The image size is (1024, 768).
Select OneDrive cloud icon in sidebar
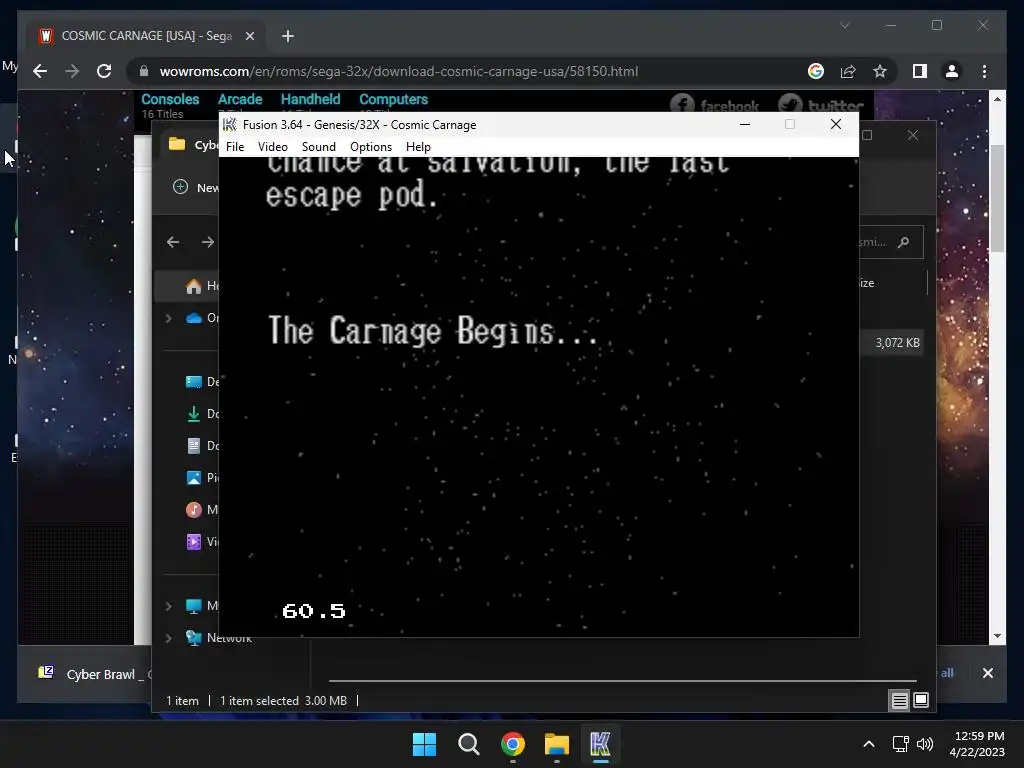[x=193, y=318]
